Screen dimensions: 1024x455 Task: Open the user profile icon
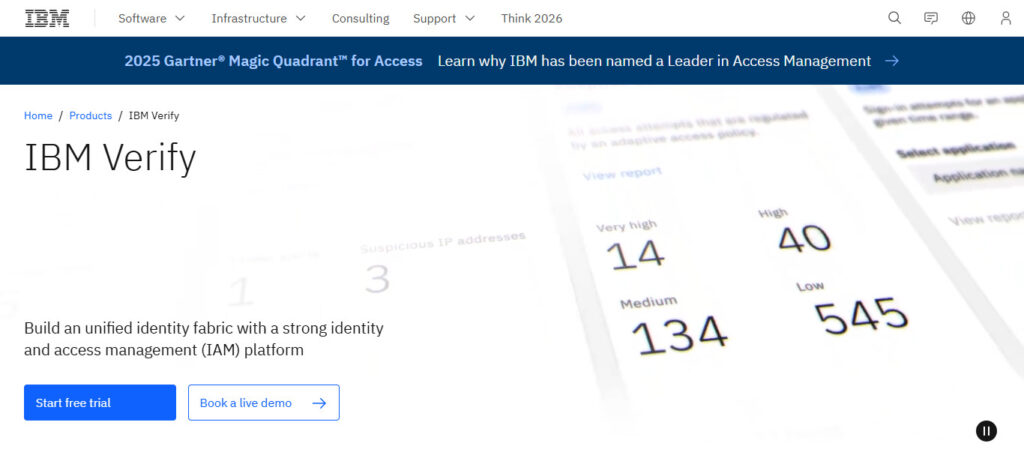[x=1006, y=18]
